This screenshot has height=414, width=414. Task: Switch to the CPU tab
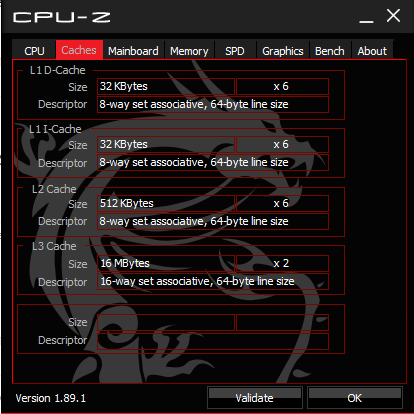pos(34,51)
